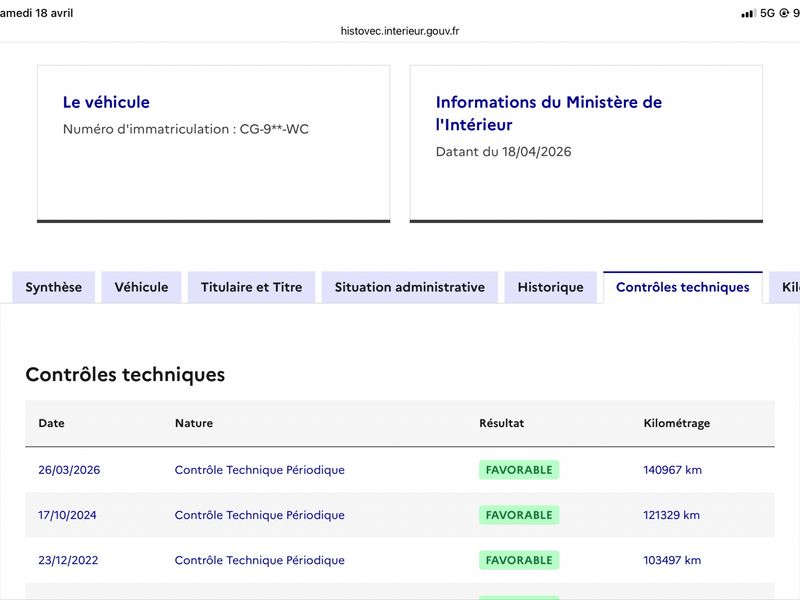Click the 140967 km mileage value

[x=672, y=470]
